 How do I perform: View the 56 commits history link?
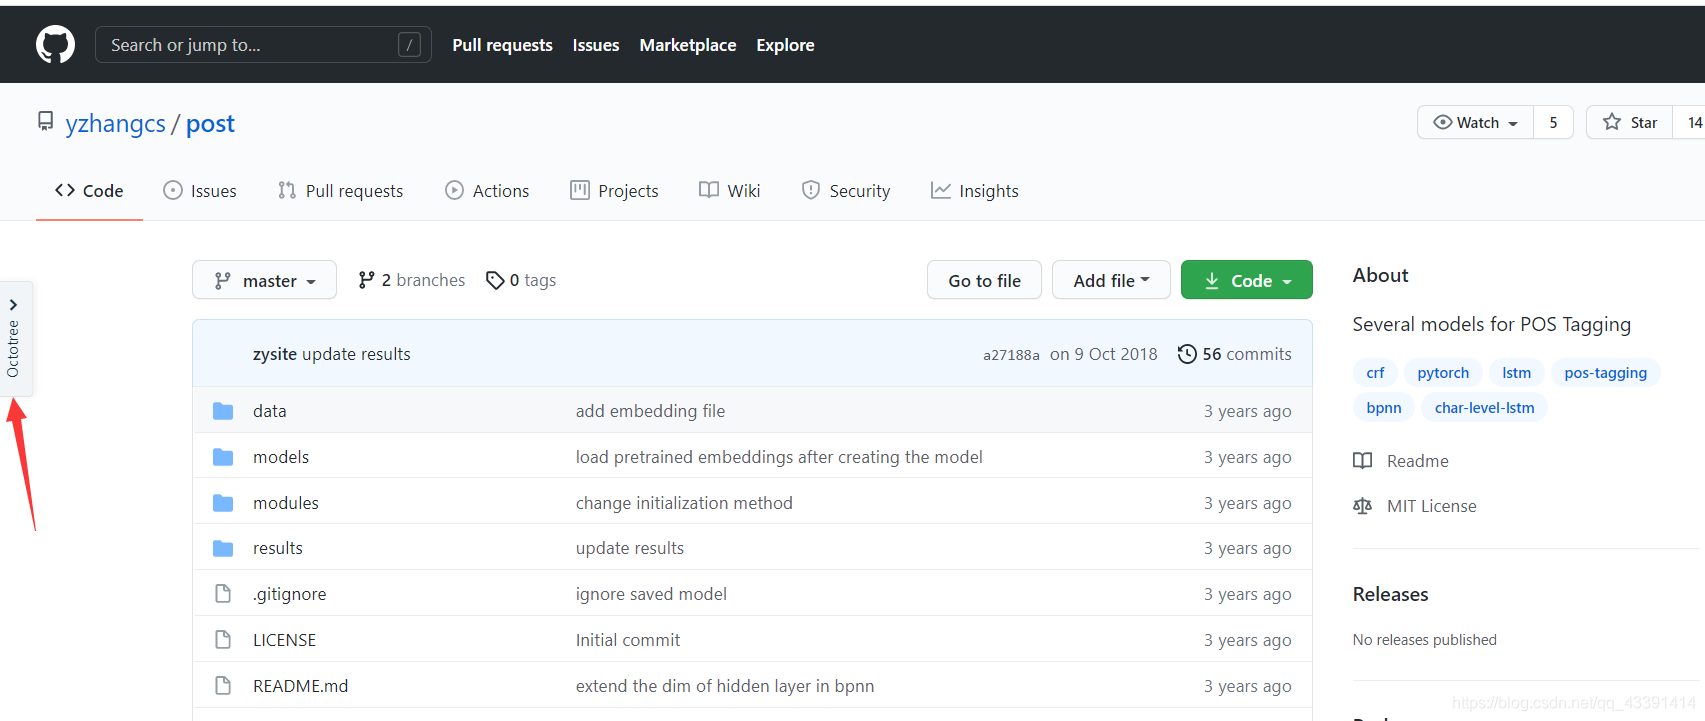[1234, 354]
